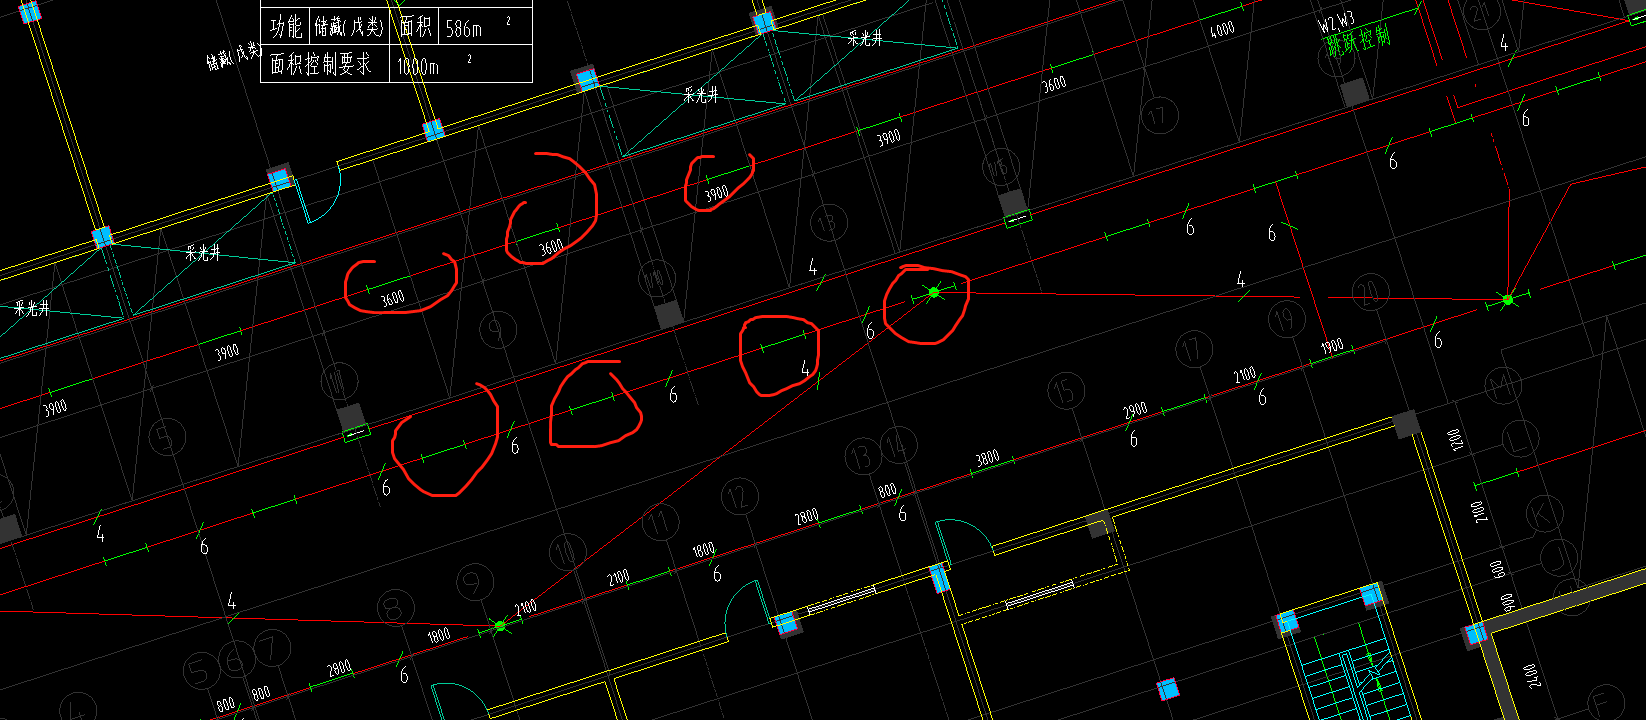Click the 4000 dimension text

[1222, 30]
